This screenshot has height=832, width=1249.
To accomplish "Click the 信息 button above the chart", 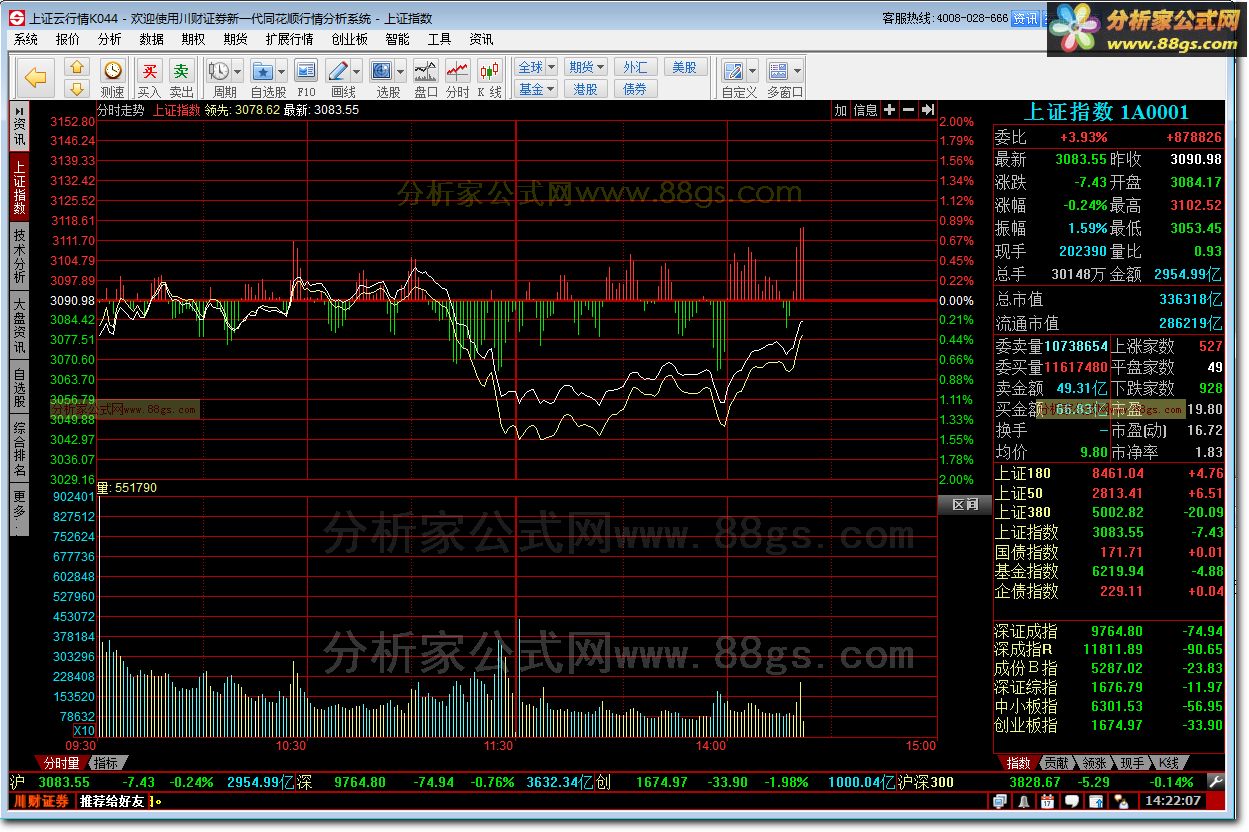I will pyautogui.click(x=866, y=110).
